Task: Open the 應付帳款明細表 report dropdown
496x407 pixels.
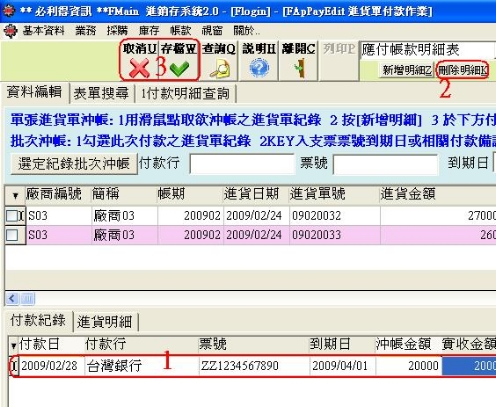Action: [x=428, y=50]
